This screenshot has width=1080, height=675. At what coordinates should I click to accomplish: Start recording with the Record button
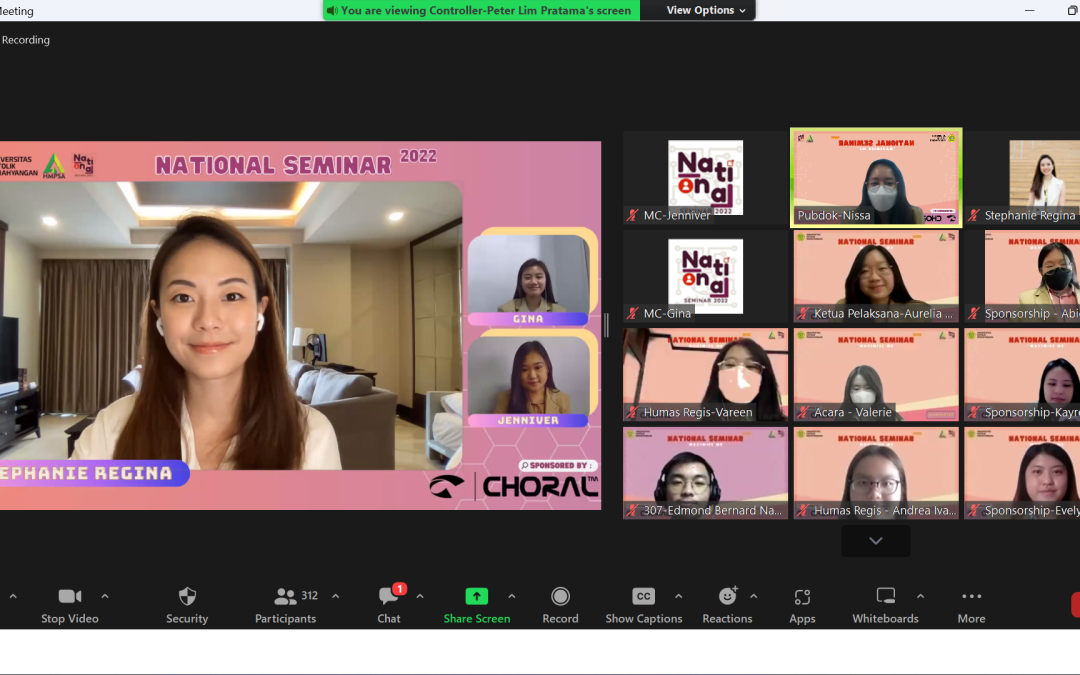[560, 597]
